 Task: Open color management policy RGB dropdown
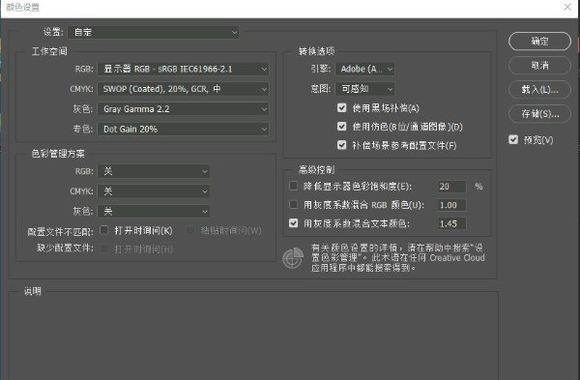(154, 171)
